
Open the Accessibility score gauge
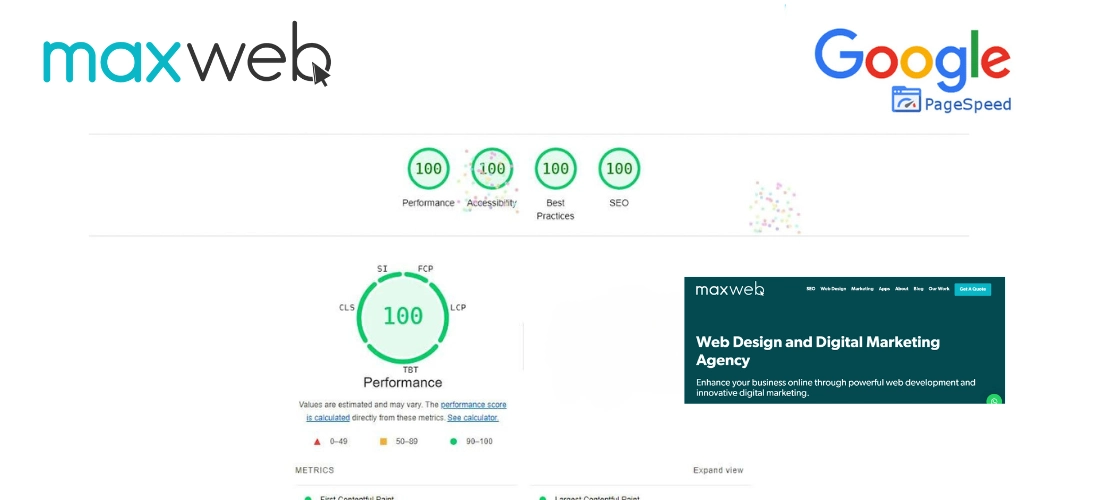(x=492, y=169)
